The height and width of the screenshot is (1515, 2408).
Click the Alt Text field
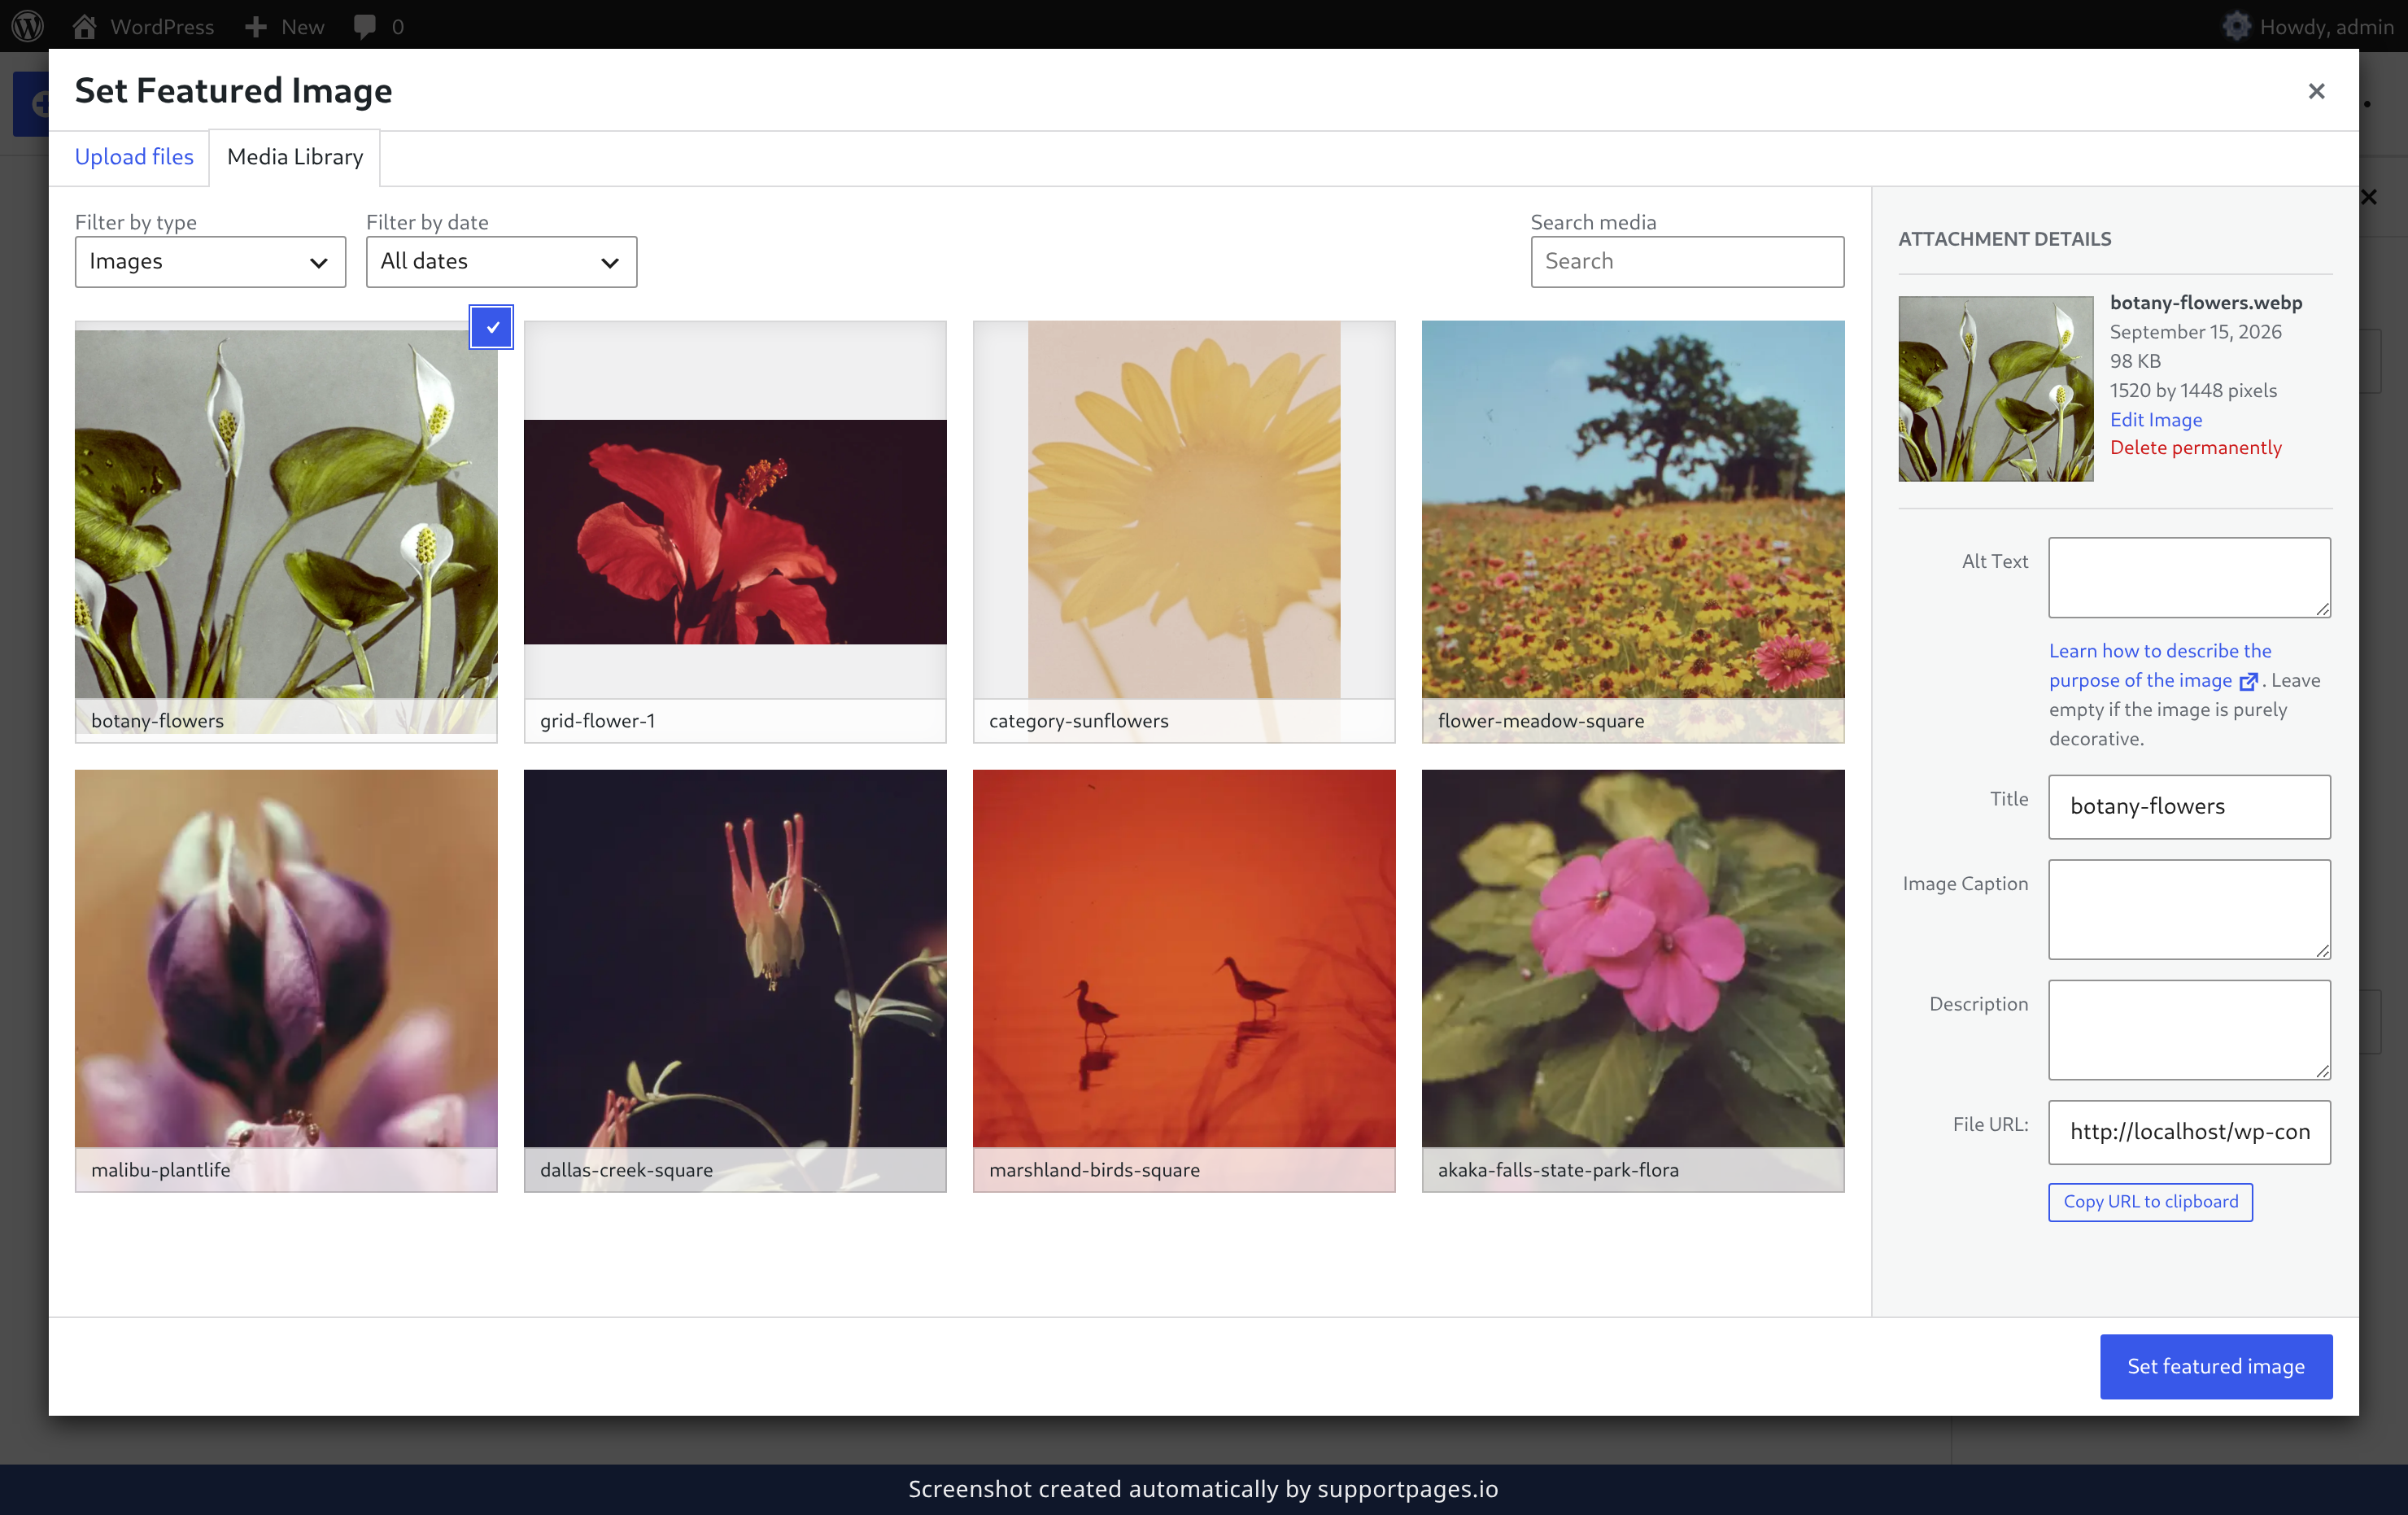click(x=2189, y=577)
